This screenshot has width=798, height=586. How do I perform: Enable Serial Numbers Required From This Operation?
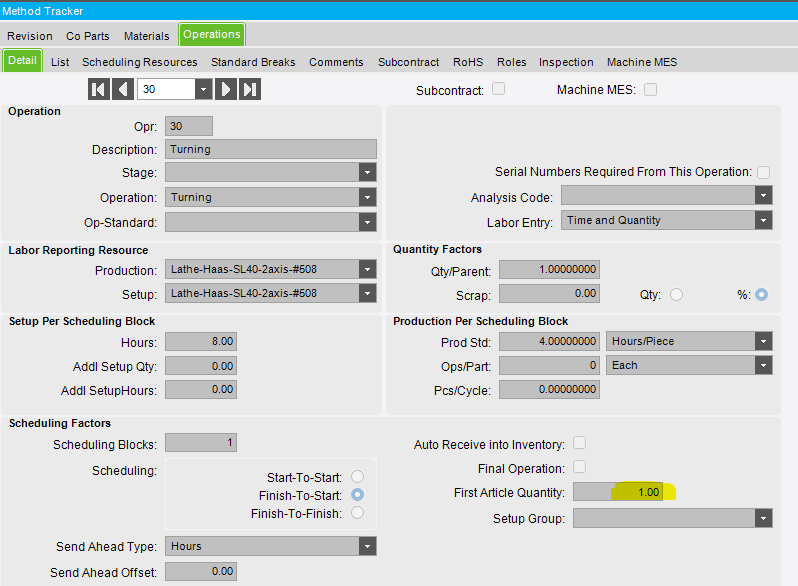763,172
